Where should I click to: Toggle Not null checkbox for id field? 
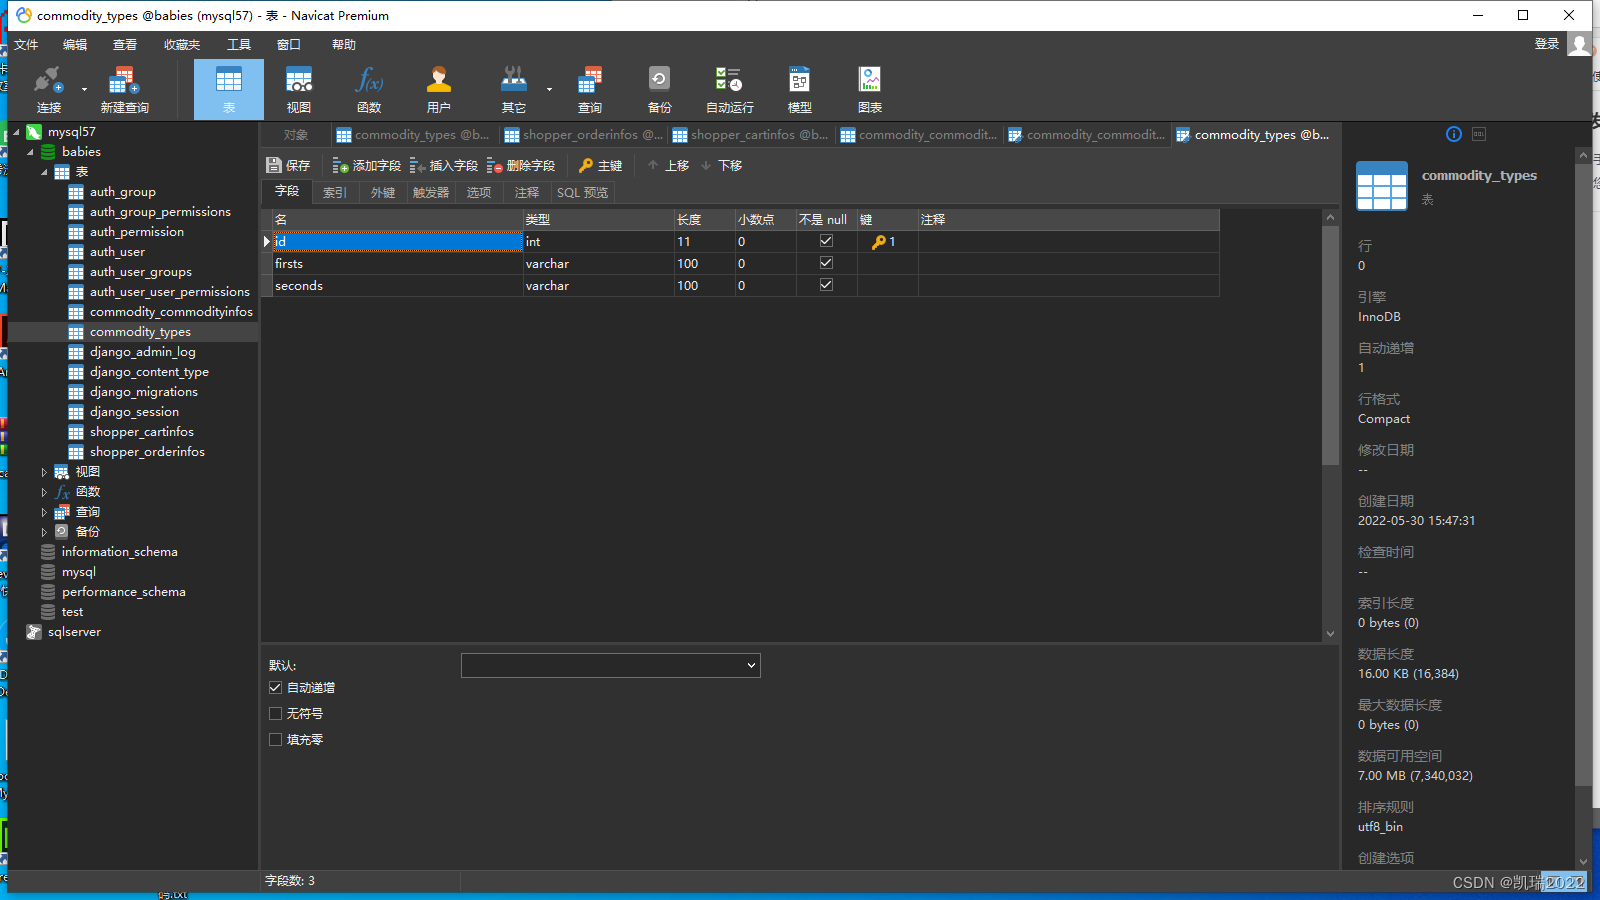coord(826,241)
